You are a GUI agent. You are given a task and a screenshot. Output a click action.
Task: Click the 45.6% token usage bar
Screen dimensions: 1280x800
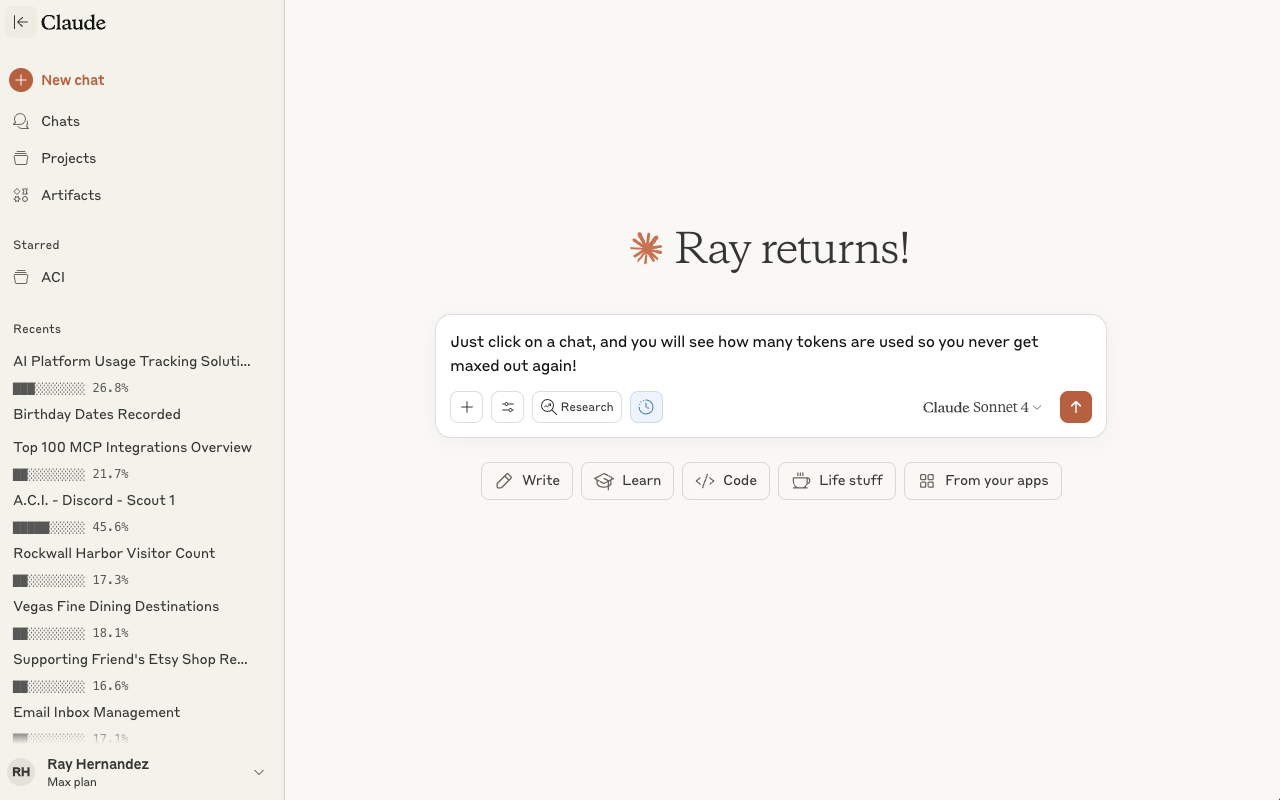click(x=49, y=527)
